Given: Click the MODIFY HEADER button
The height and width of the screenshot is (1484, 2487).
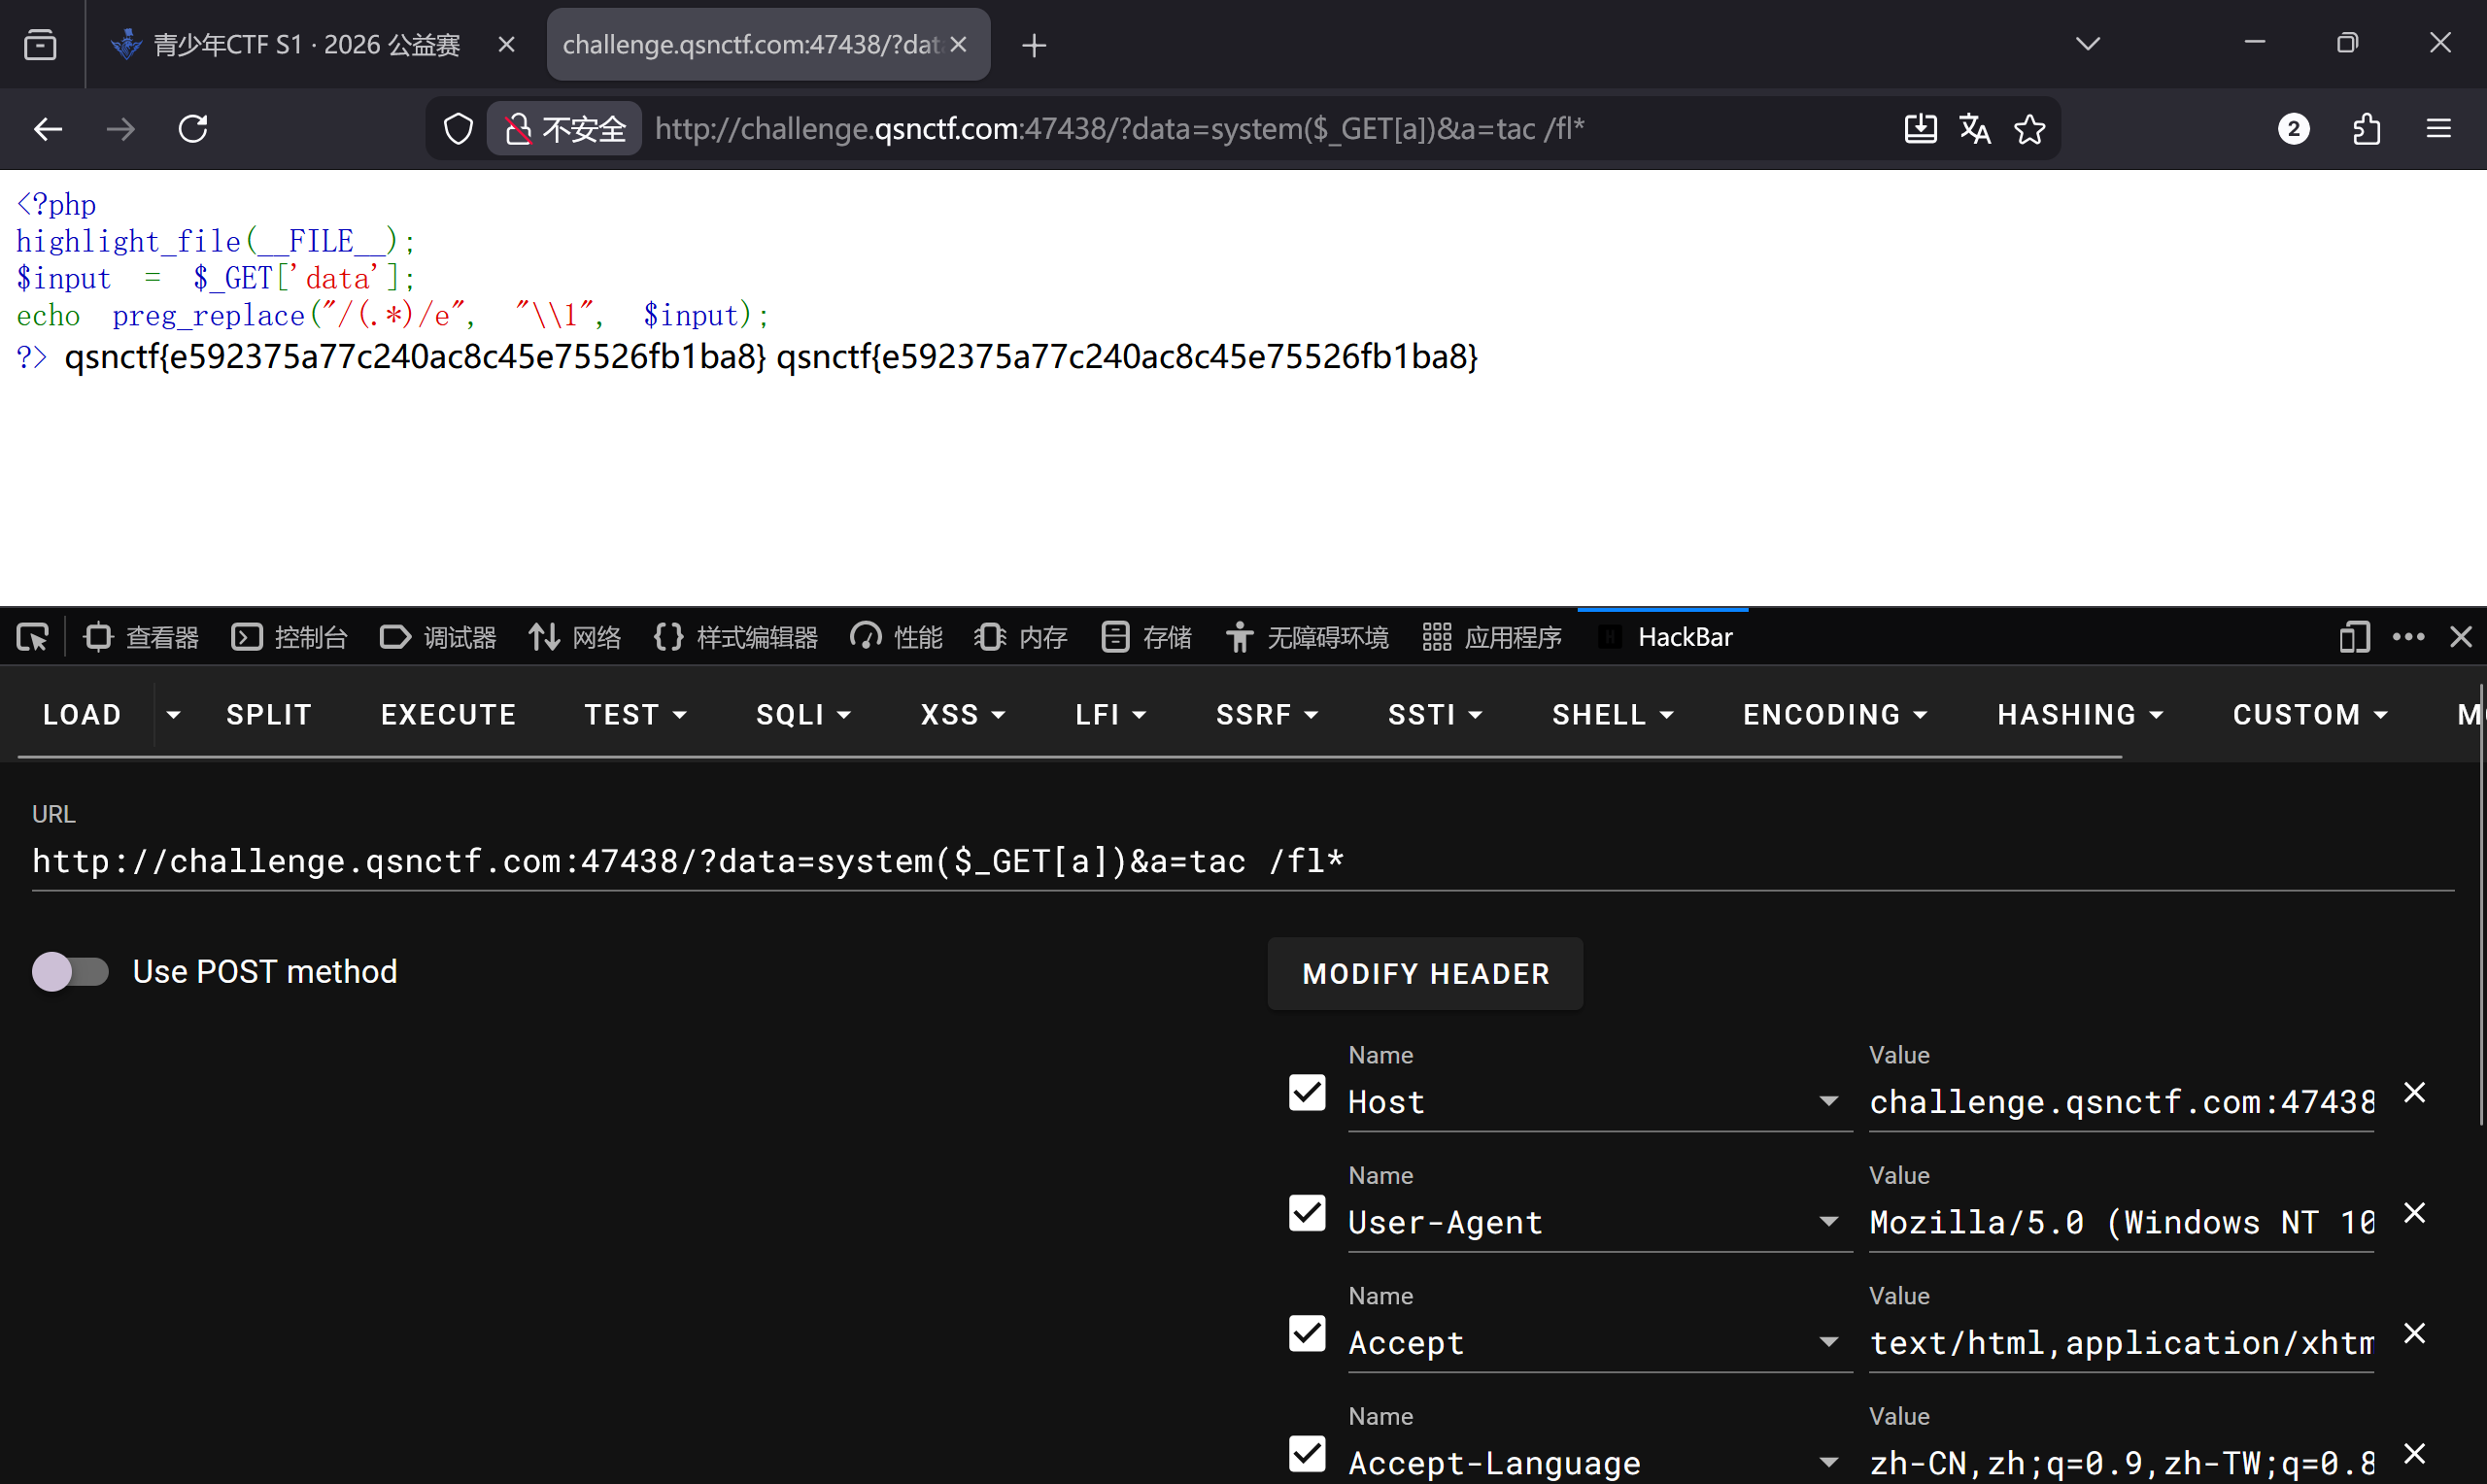Looking at the screenshot, I should pos(1425,973).
